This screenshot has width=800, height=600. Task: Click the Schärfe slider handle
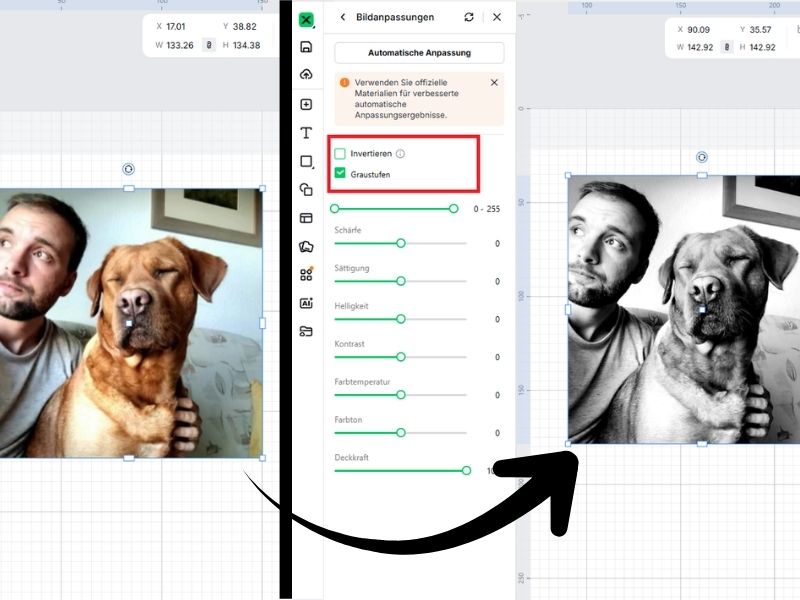click(401, 243)
